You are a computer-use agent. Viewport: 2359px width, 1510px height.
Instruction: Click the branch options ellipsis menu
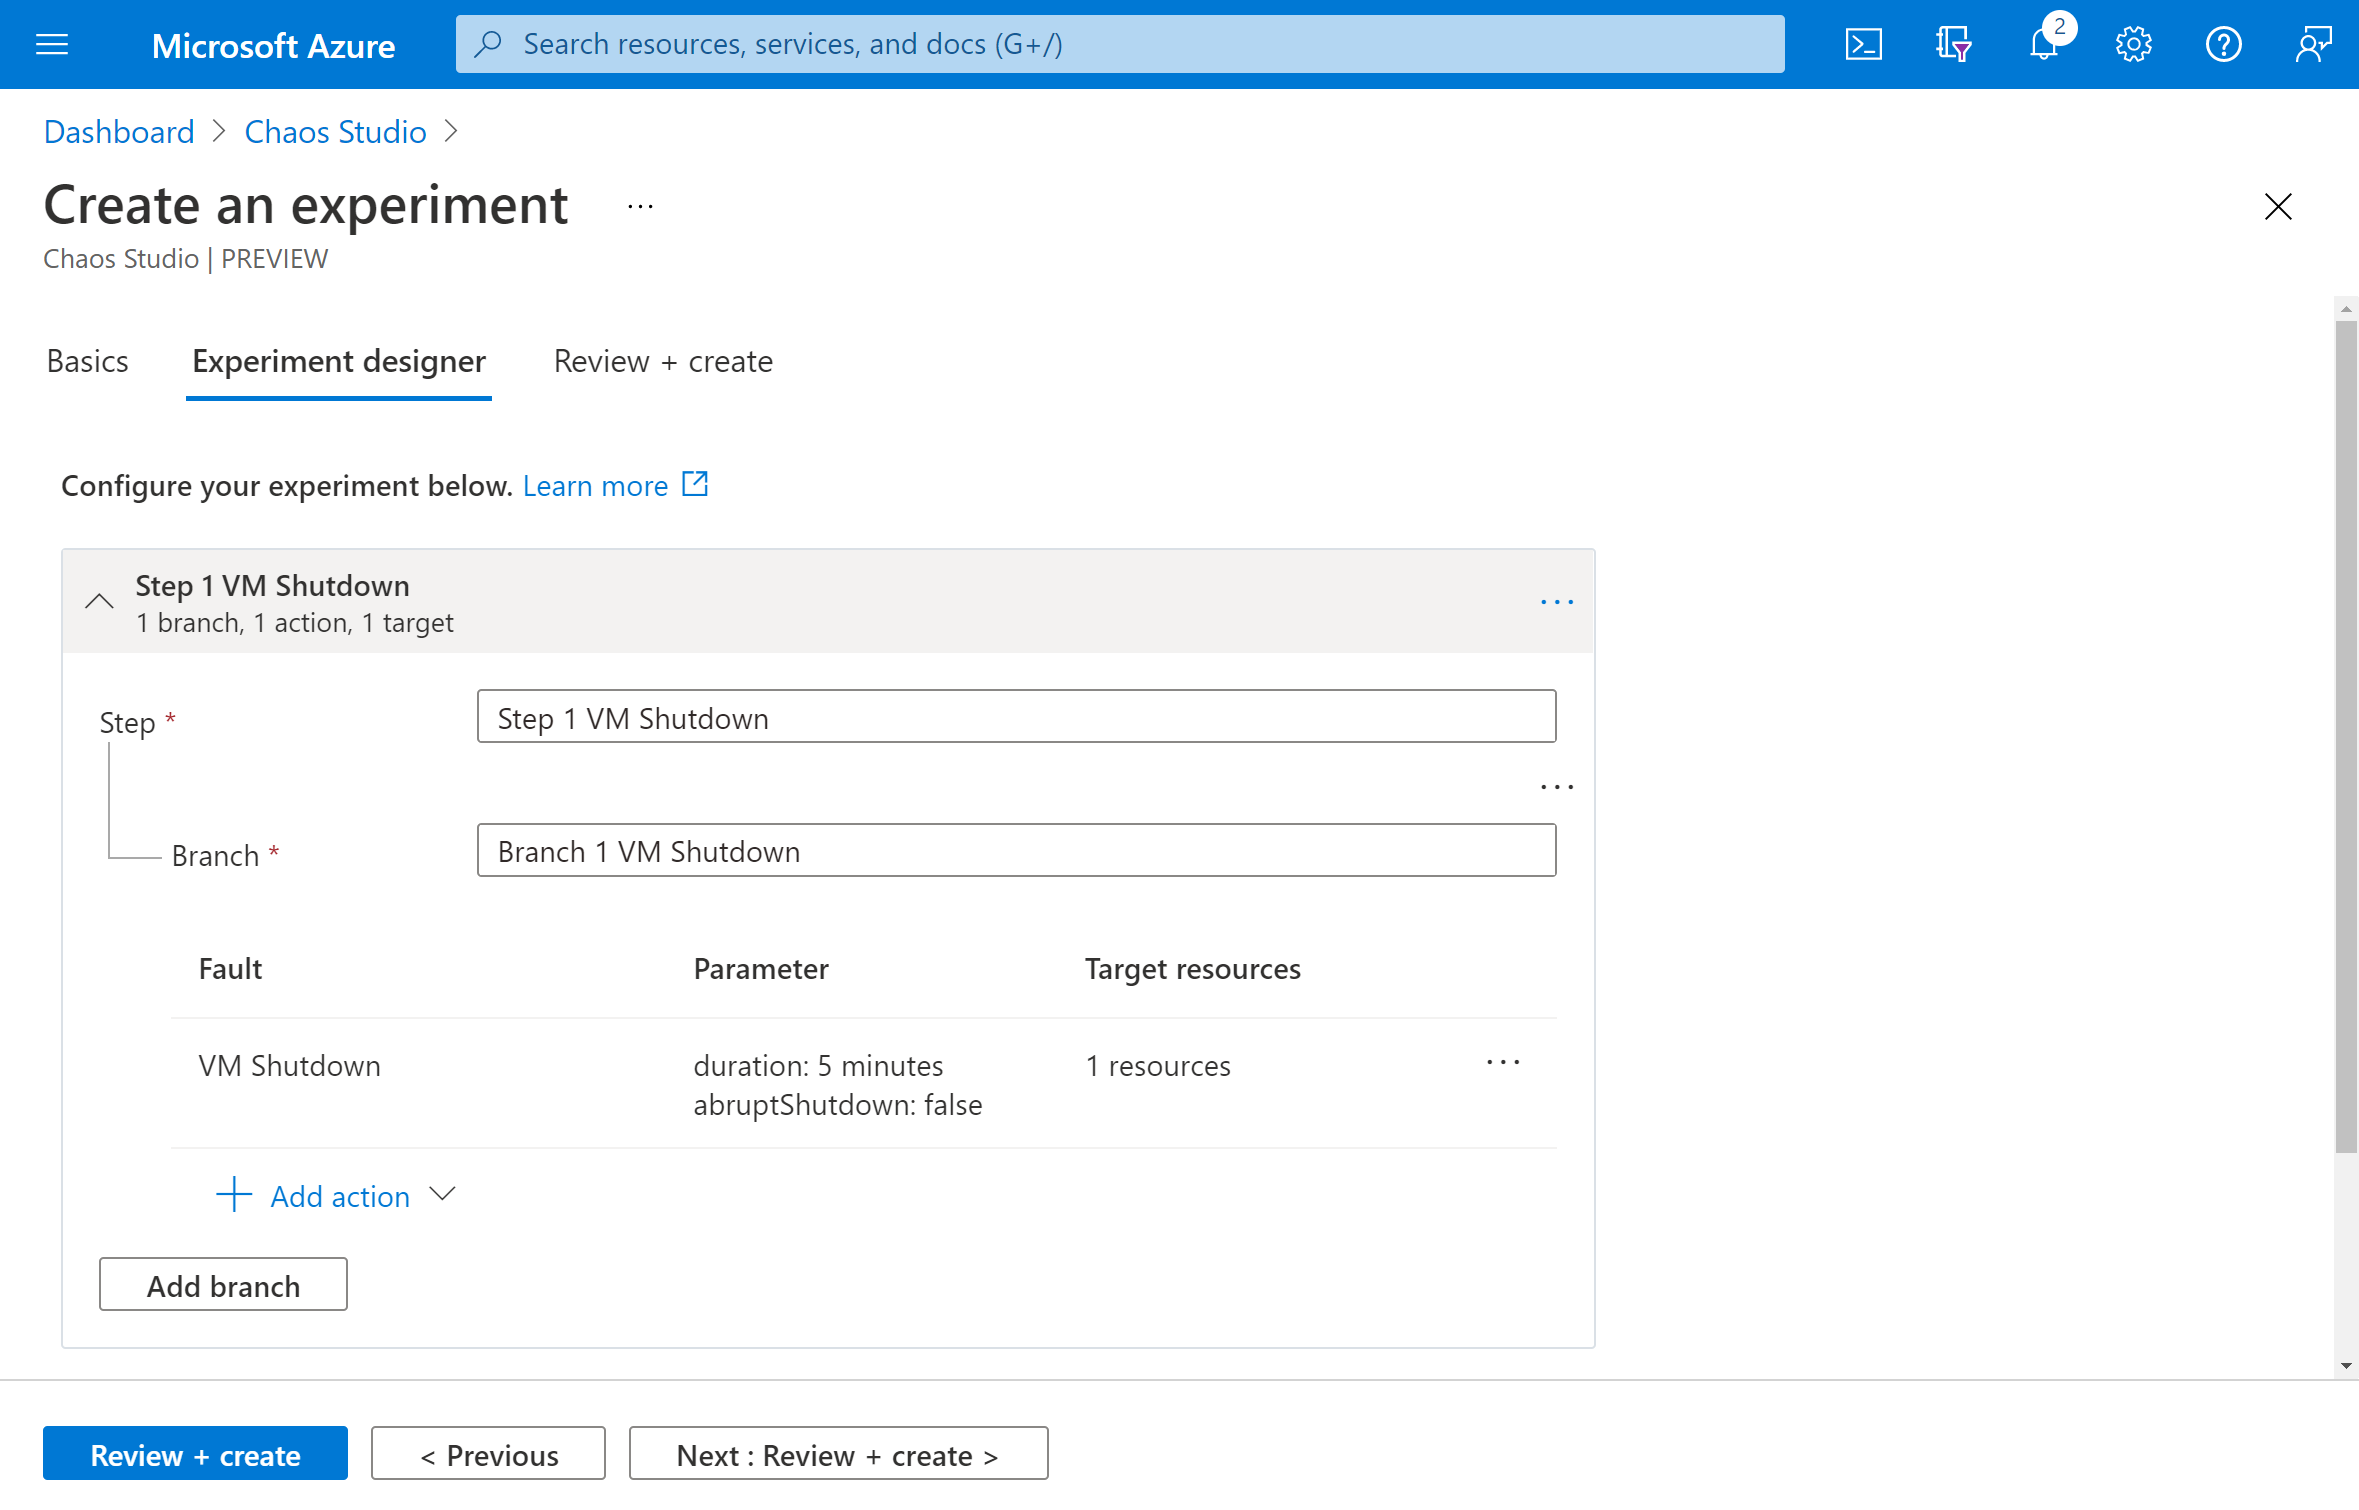1558,786
